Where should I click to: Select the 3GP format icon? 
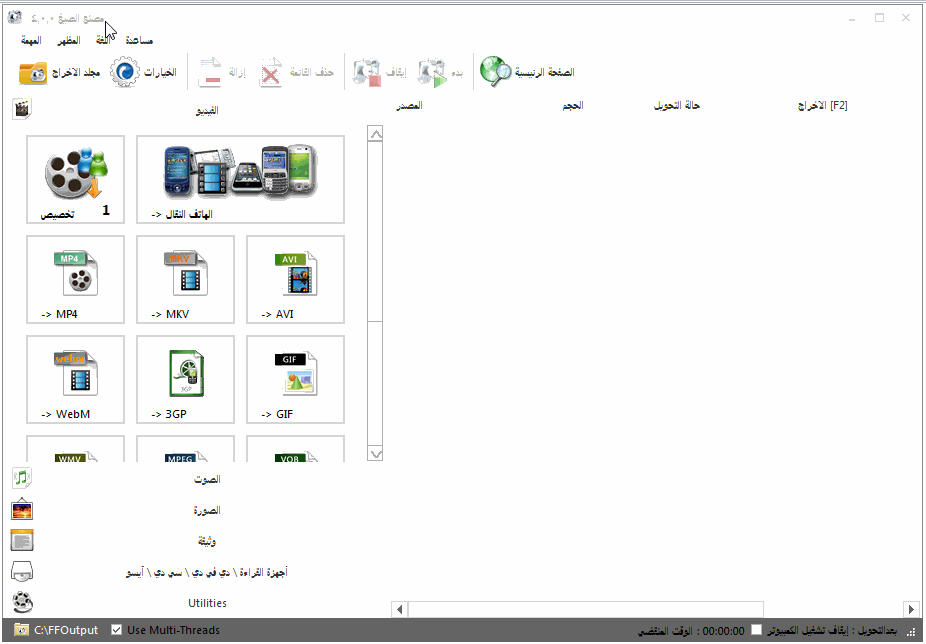186,379
